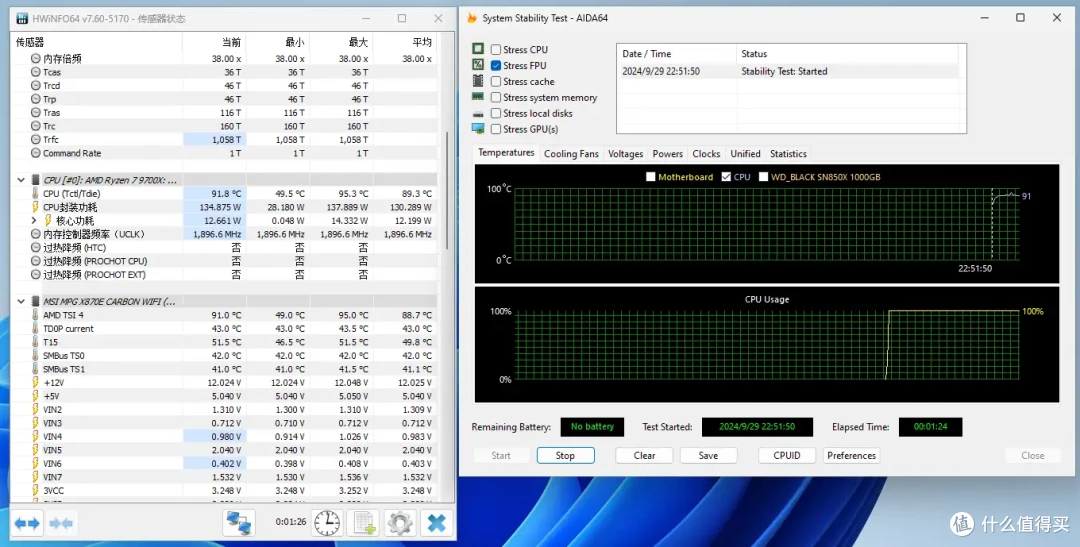1080x547 pixels.
Task: Click the AIDA64 flame title icon
Action: click(472, 18)
